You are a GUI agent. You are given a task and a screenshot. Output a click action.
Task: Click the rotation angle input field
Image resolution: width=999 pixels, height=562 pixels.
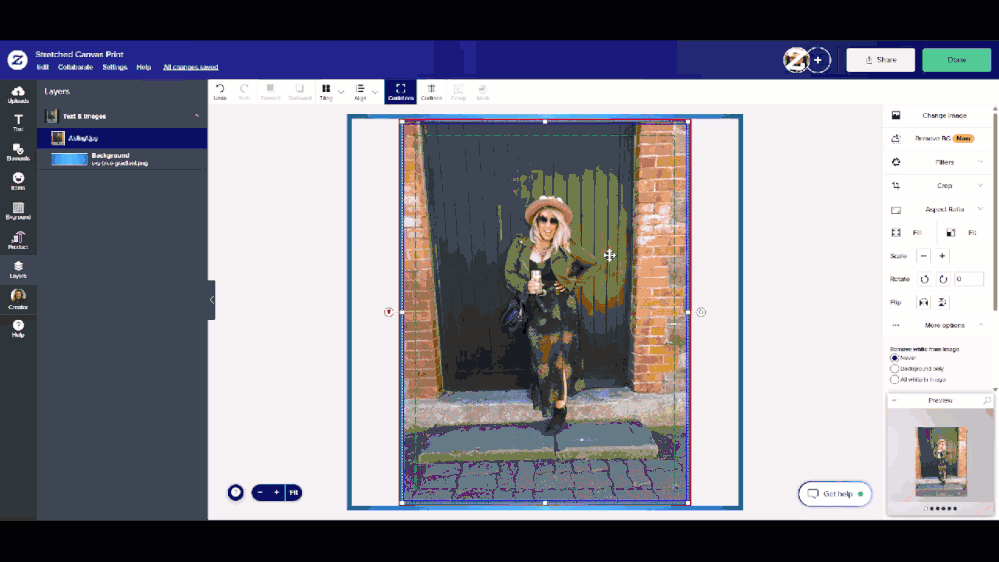[x=968, y=279]
